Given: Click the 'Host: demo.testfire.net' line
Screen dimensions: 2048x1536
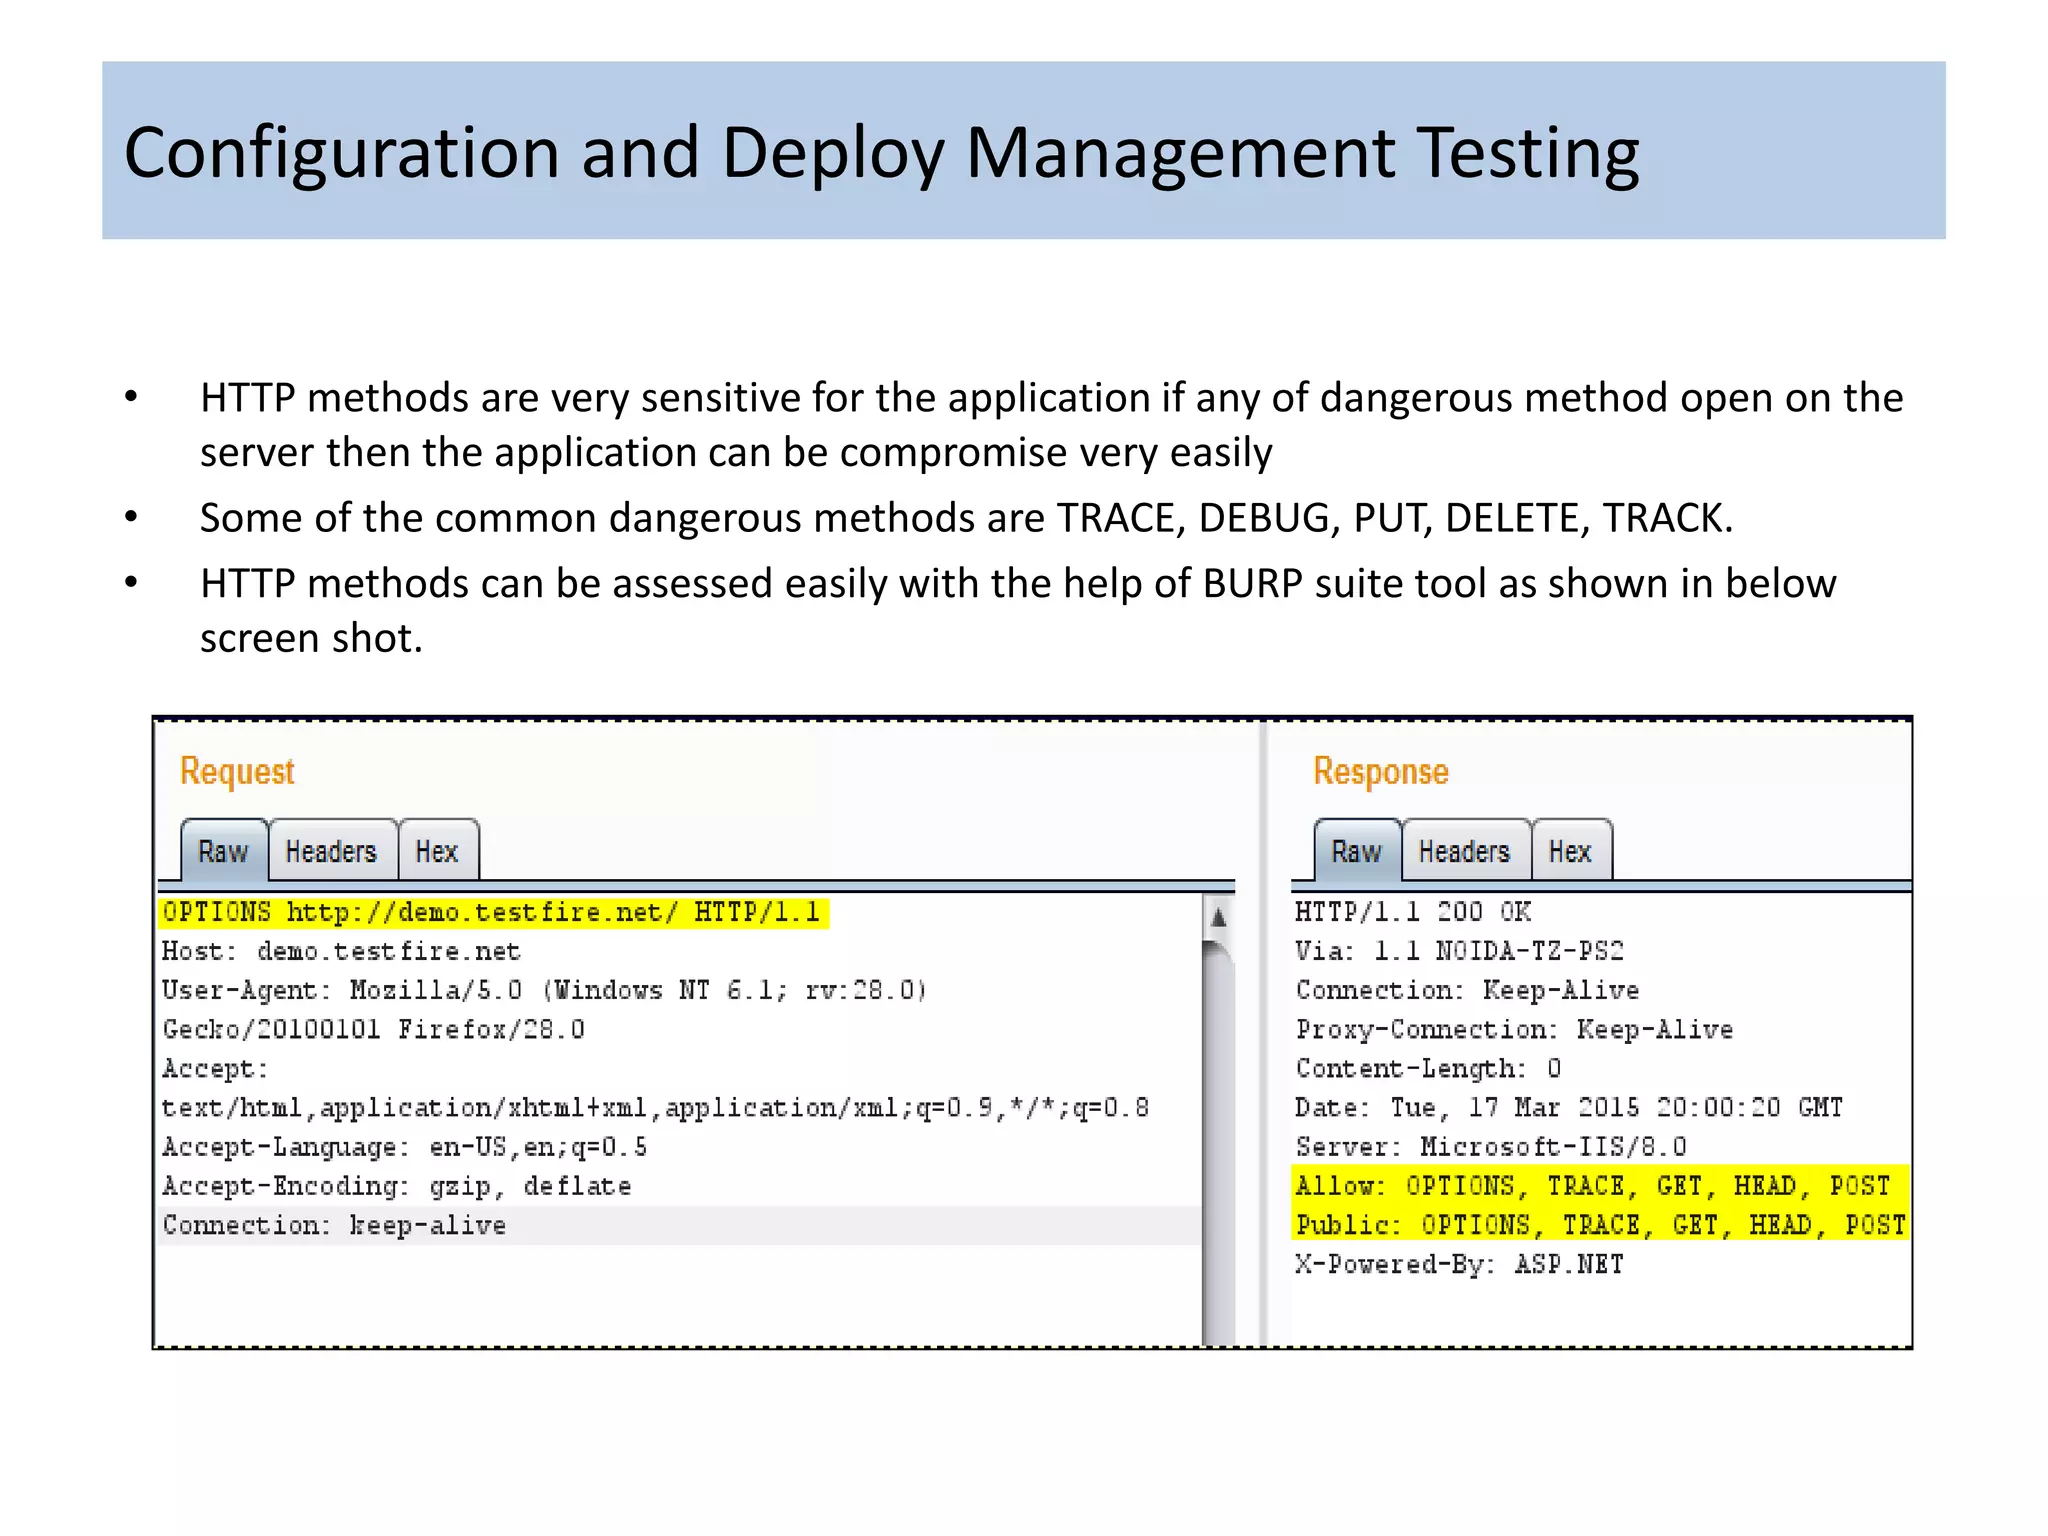Looking at the screenshot, I should pyautogui.click(x=341, y=951).
